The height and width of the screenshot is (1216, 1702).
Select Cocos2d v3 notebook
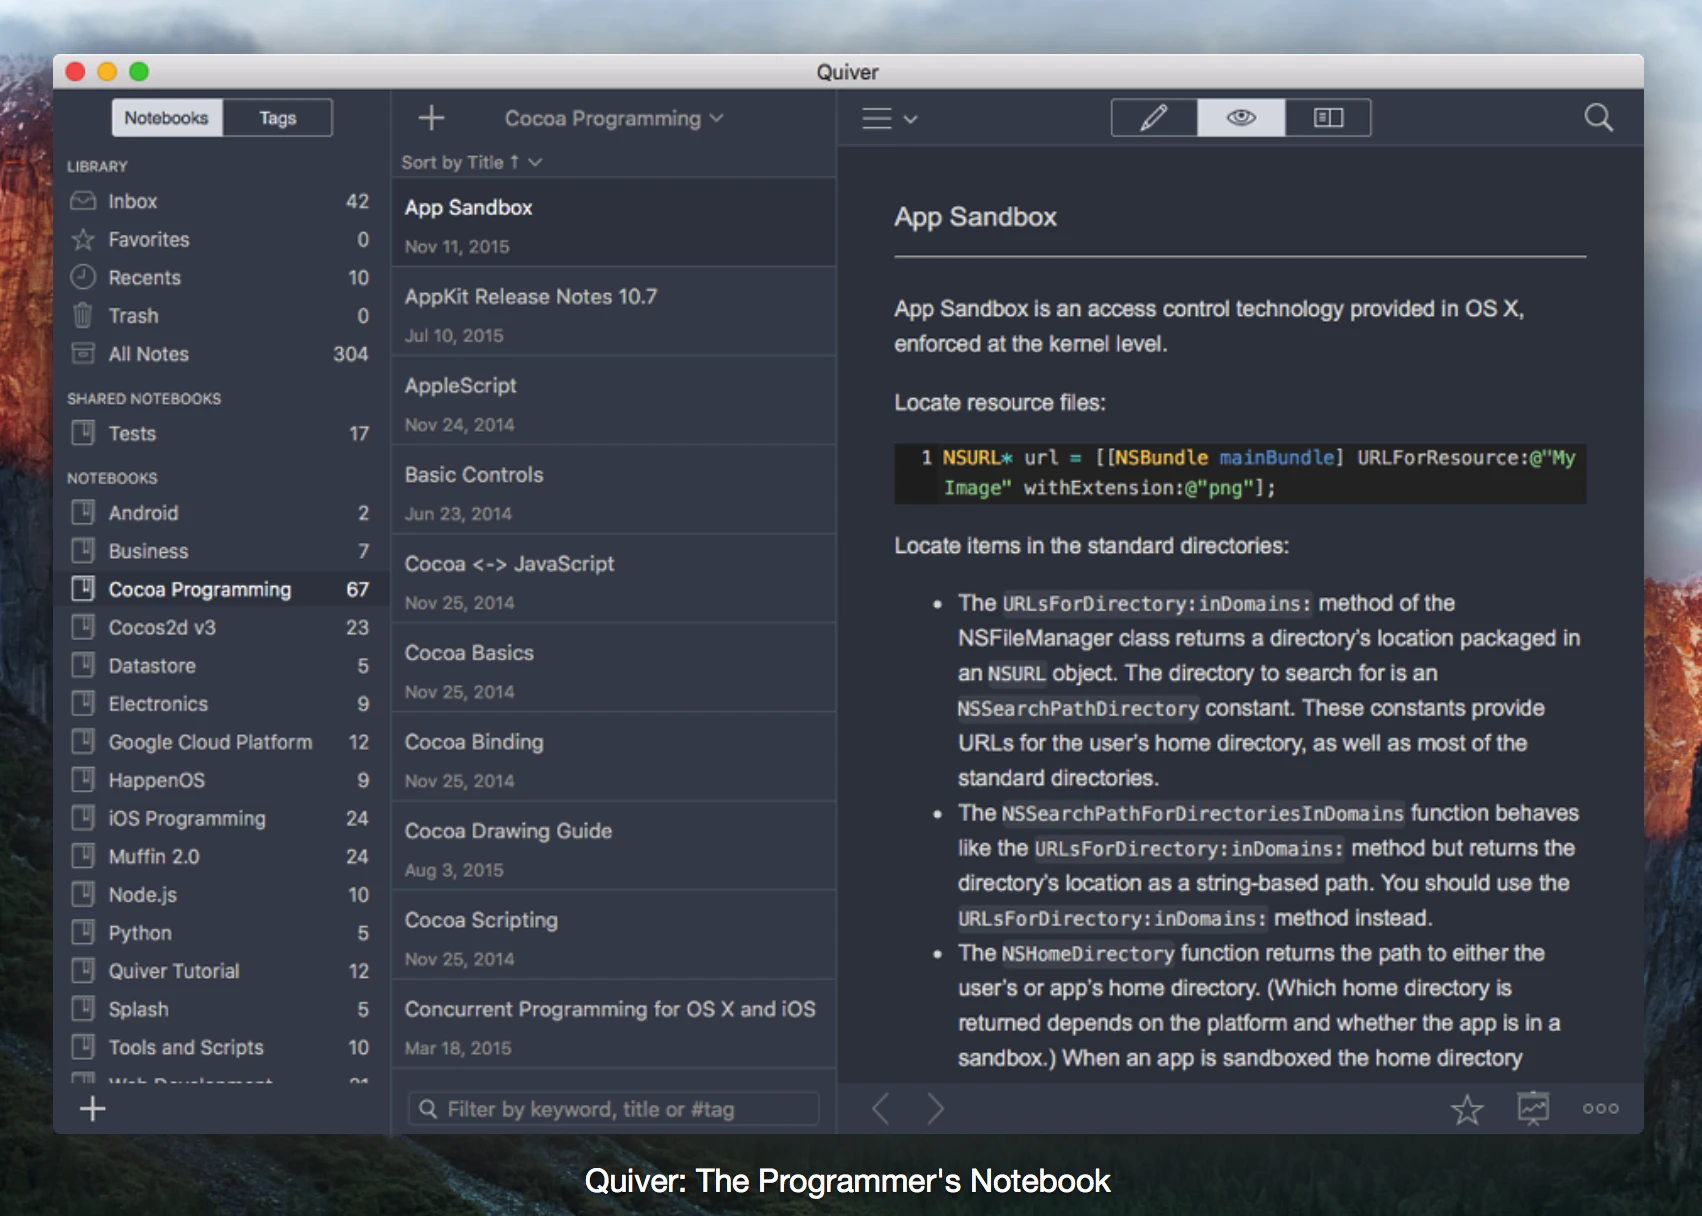click(220, 627)
